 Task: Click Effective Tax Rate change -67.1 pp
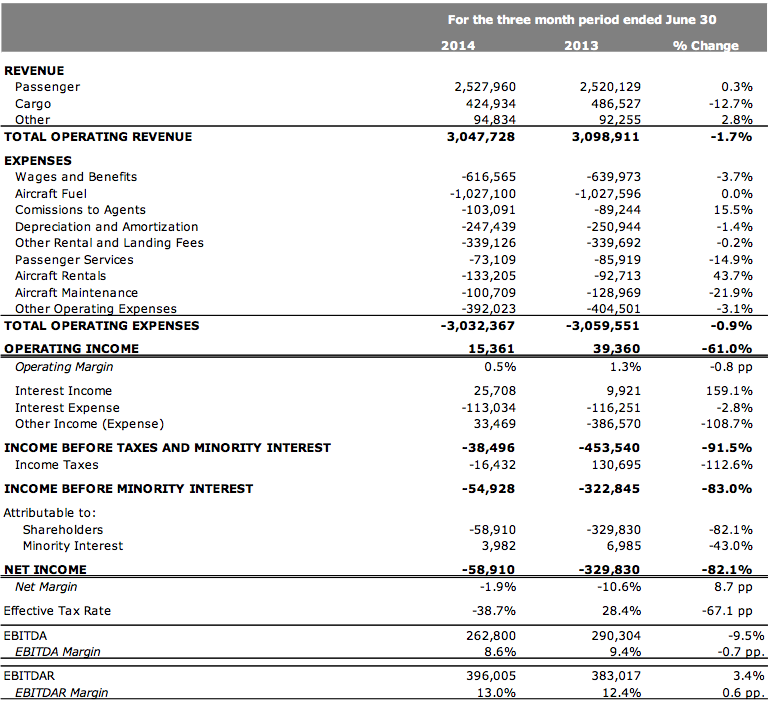728,611
